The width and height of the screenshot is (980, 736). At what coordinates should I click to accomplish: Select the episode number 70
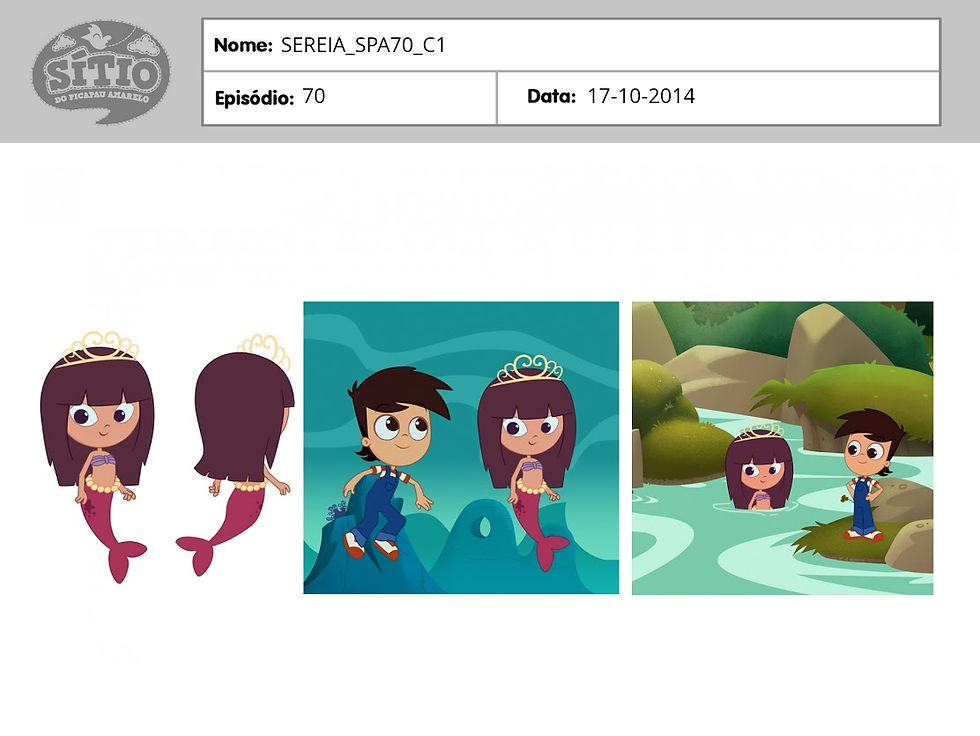pyautogui.click(x=314, y=96)
